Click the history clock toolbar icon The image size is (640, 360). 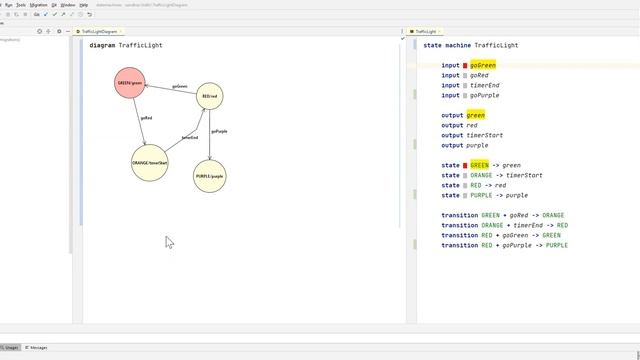pos(80,14)
